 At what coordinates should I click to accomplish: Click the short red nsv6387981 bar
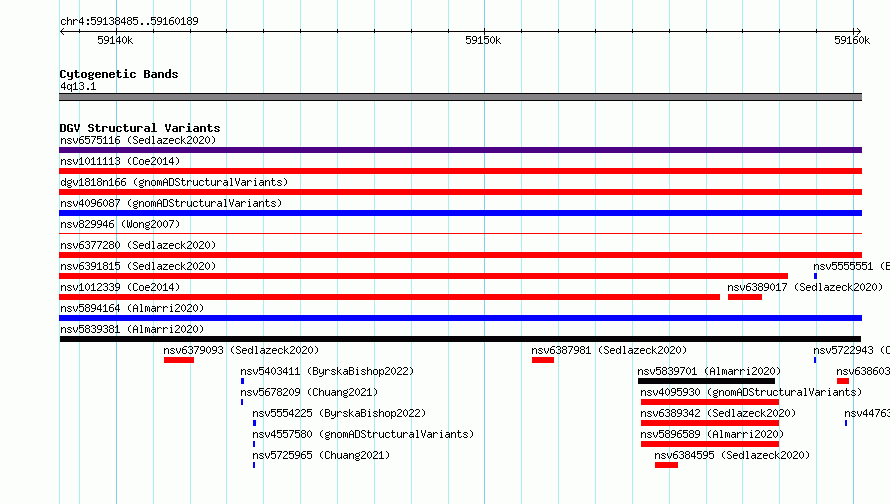pyautogui.click(x=543, y=360)
